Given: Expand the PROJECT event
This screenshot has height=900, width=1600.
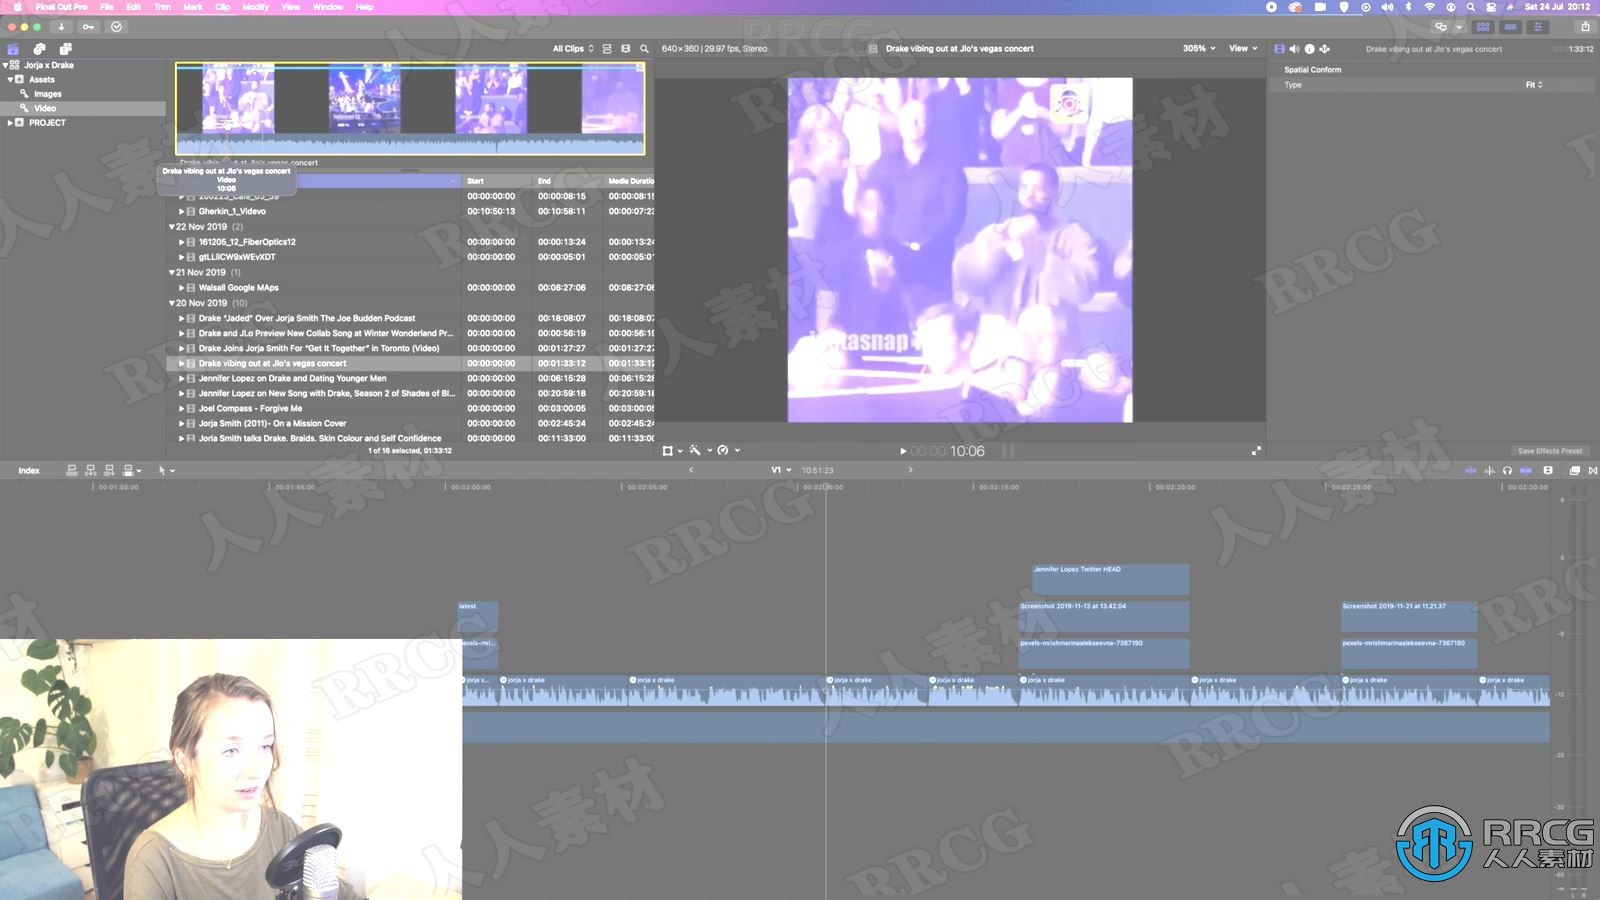Looking at the screenshot, I should pyautogui.click(x=11, y=123).
